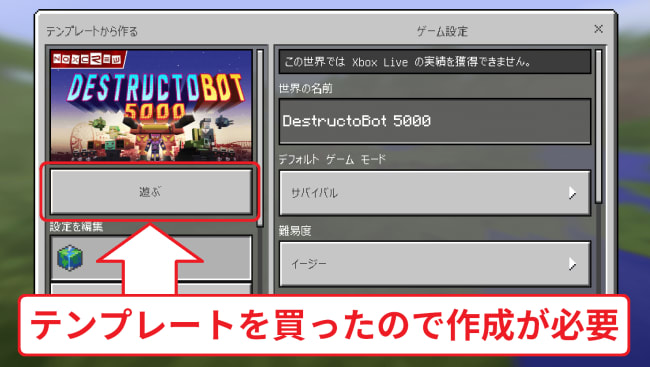Close the world creation dialog

click(598, 29)
